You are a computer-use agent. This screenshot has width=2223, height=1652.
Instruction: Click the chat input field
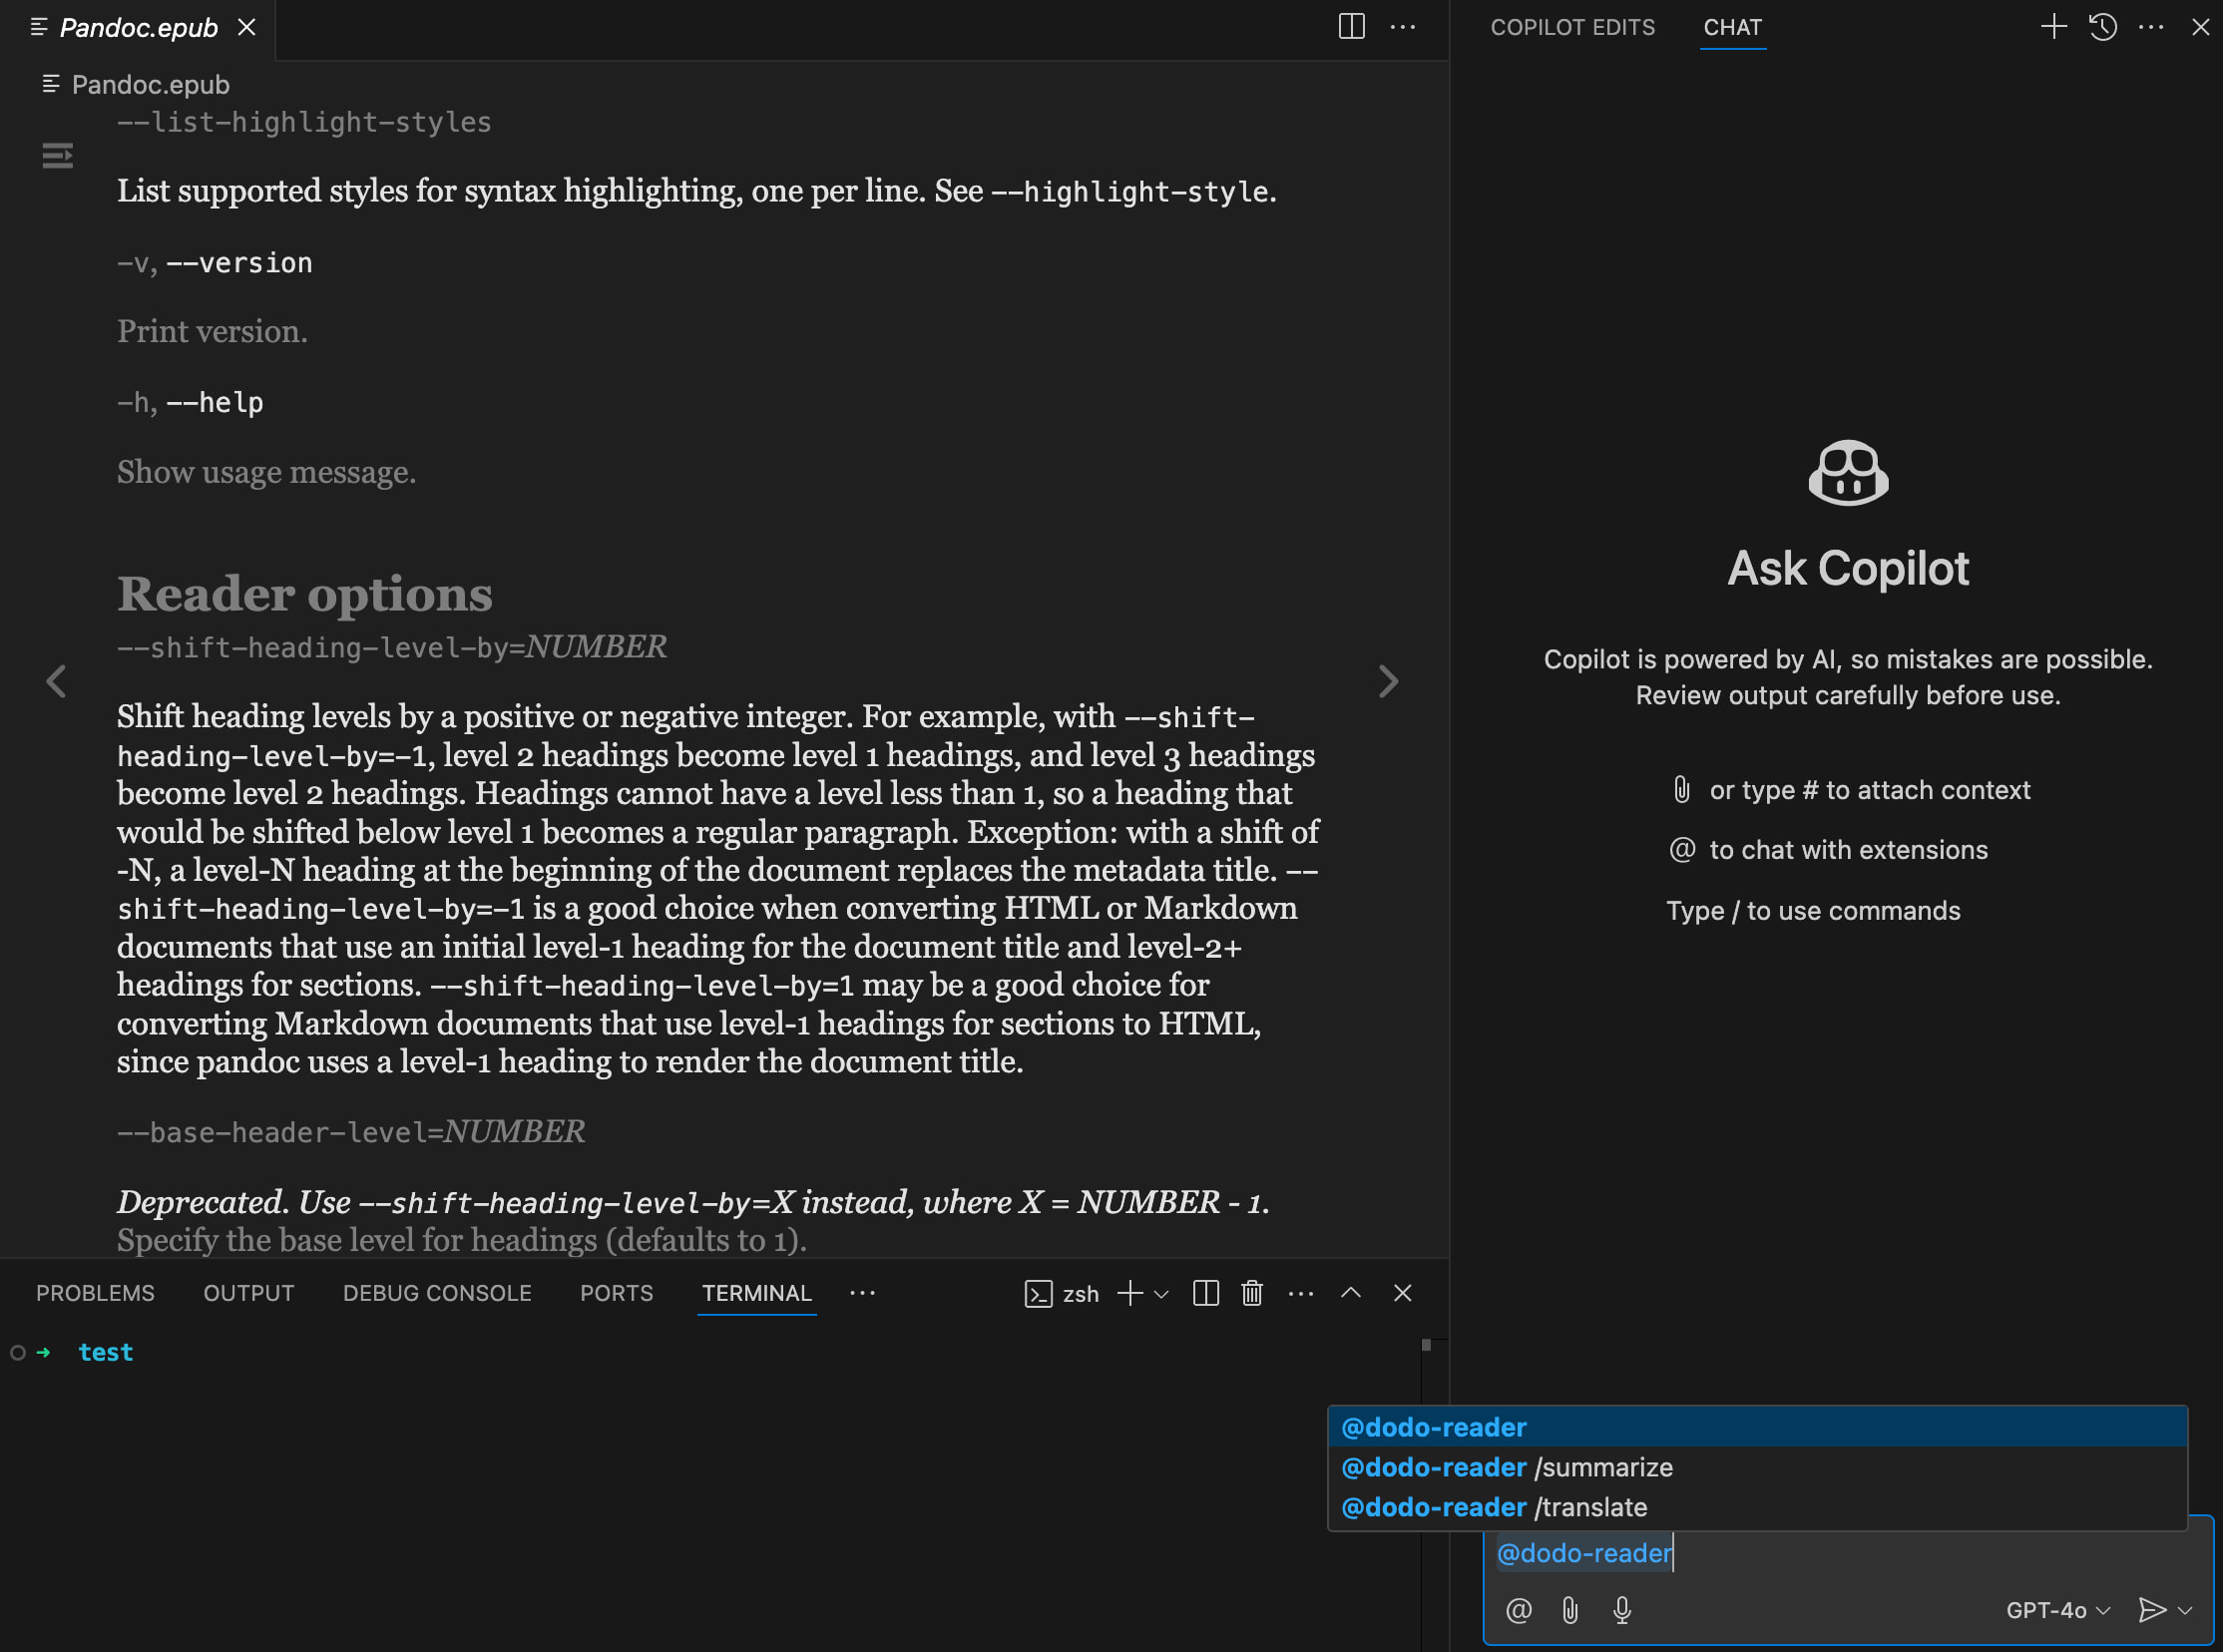pos(1900,1553)
